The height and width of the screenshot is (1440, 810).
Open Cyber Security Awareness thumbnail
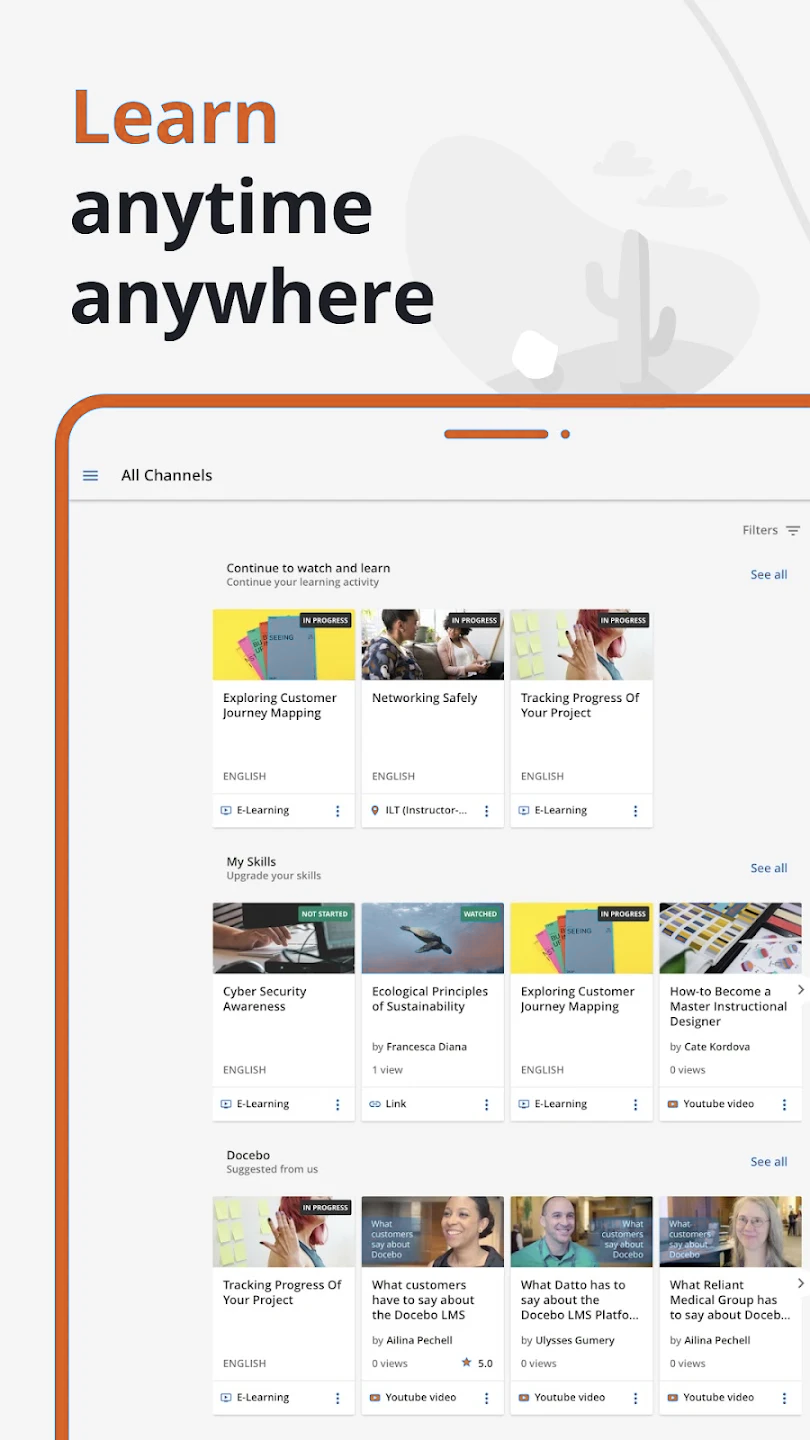tap(284, 938)
